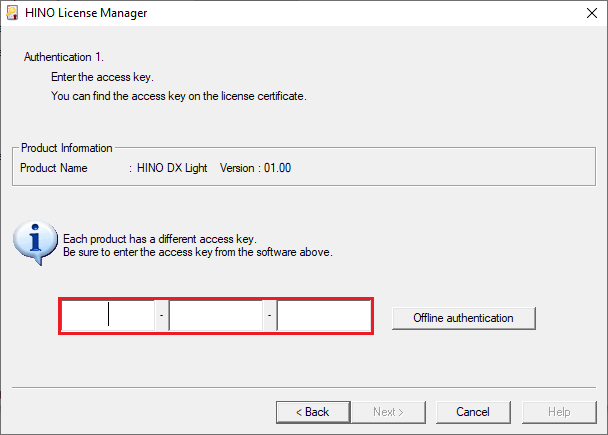Click the blue information bubble icon
This screenshot has height=435, width=608.
[35, 243]
